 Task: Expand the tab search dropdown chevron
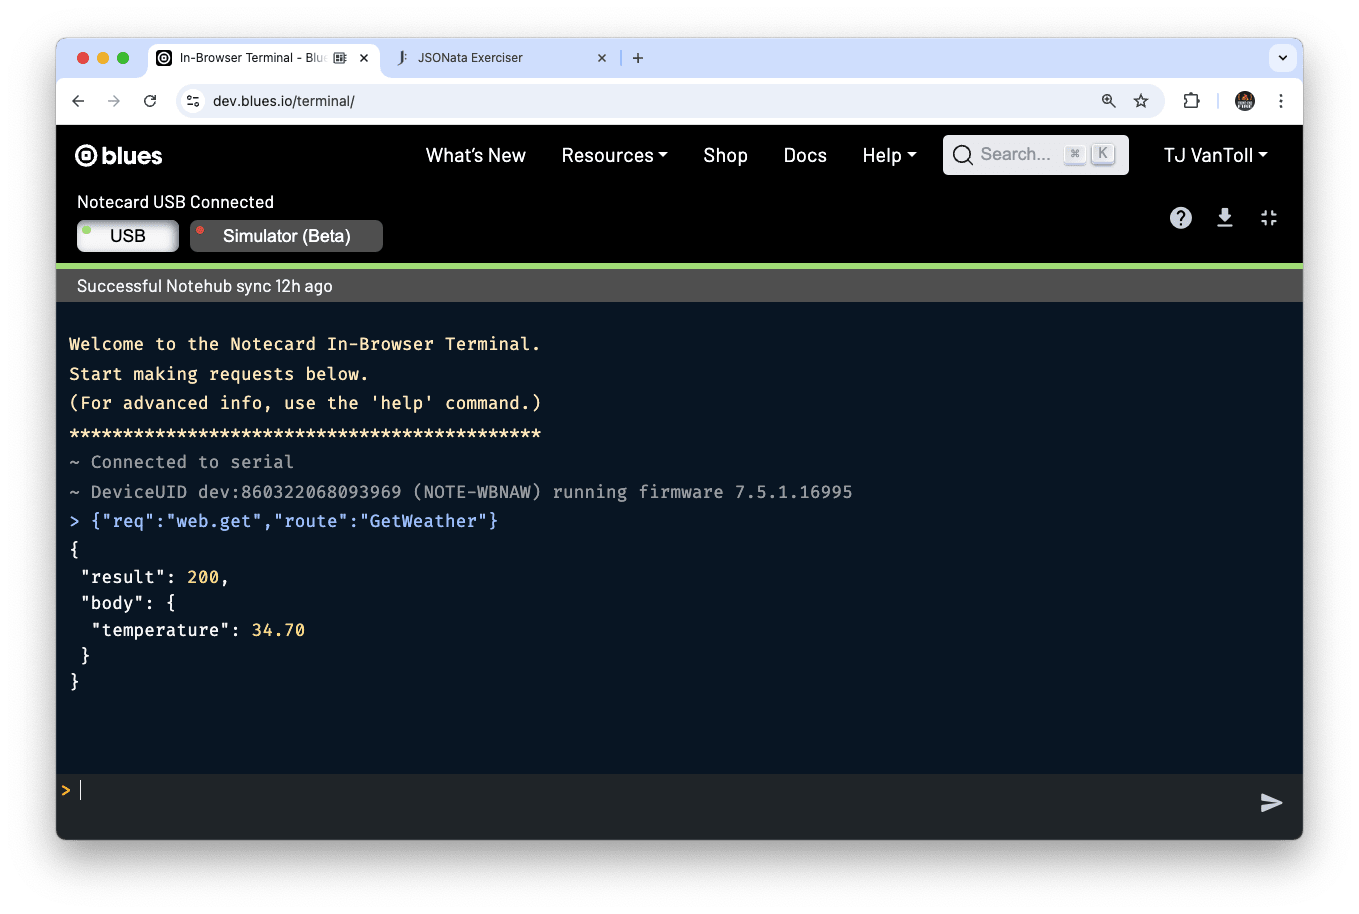1283,58
